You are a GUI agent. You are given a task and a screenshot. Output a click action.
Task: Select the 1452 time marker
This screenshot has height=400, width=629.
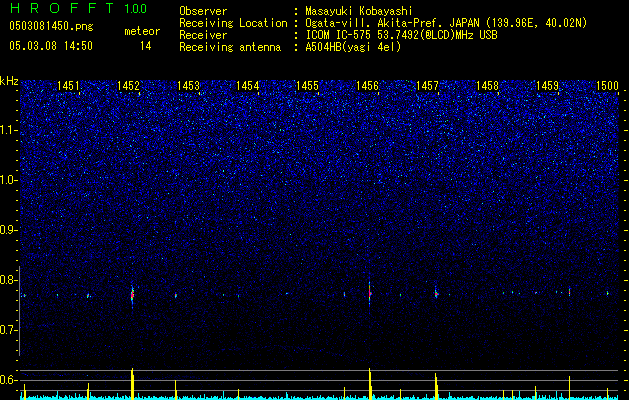[x=128, y=85]
